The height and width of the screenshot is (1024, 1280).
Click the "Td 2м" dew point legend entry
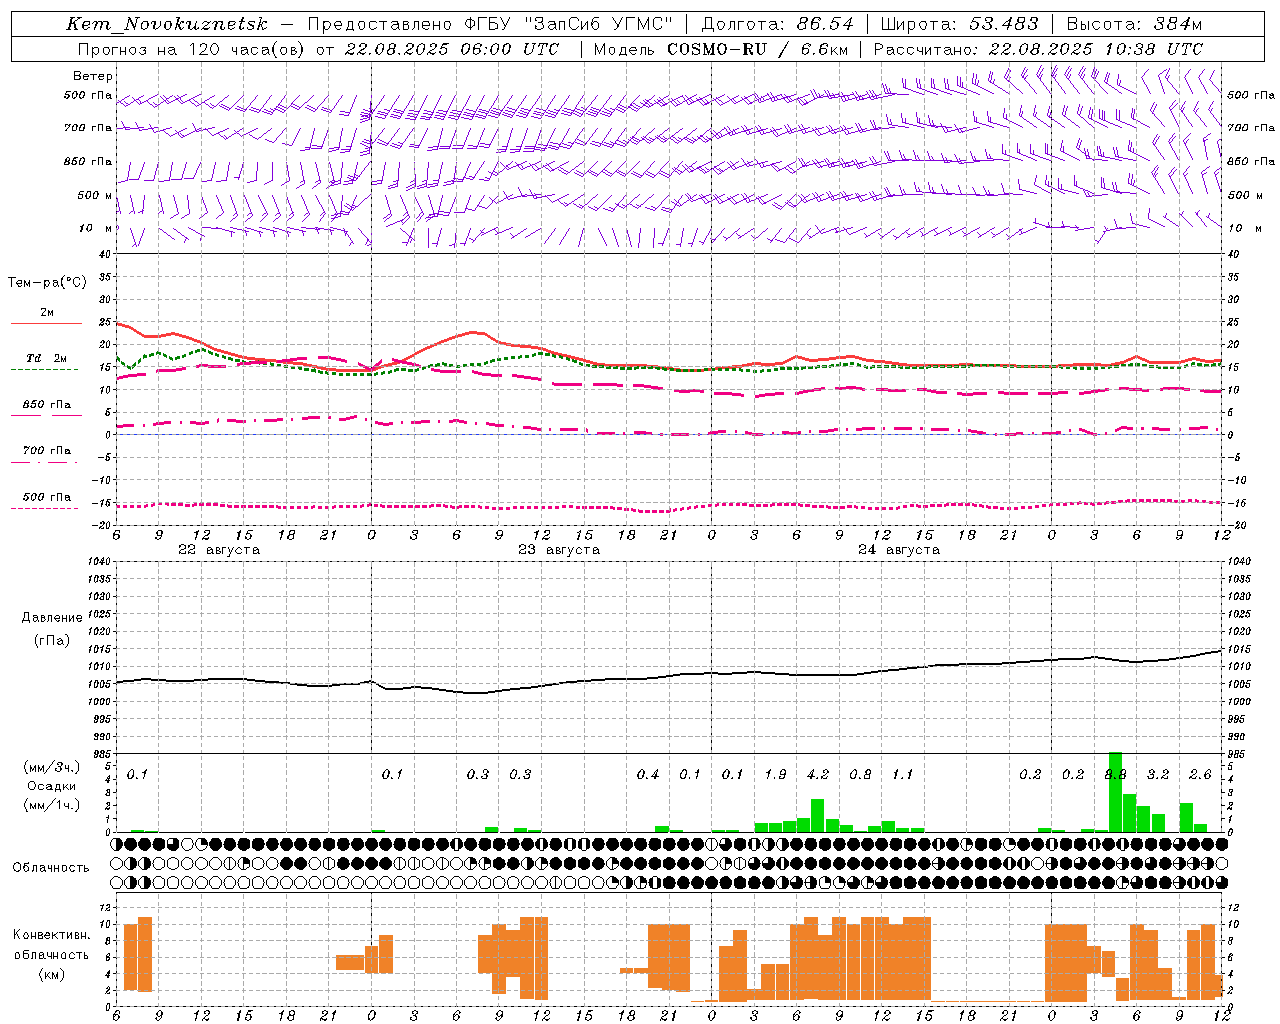click(x=47, y=358)
